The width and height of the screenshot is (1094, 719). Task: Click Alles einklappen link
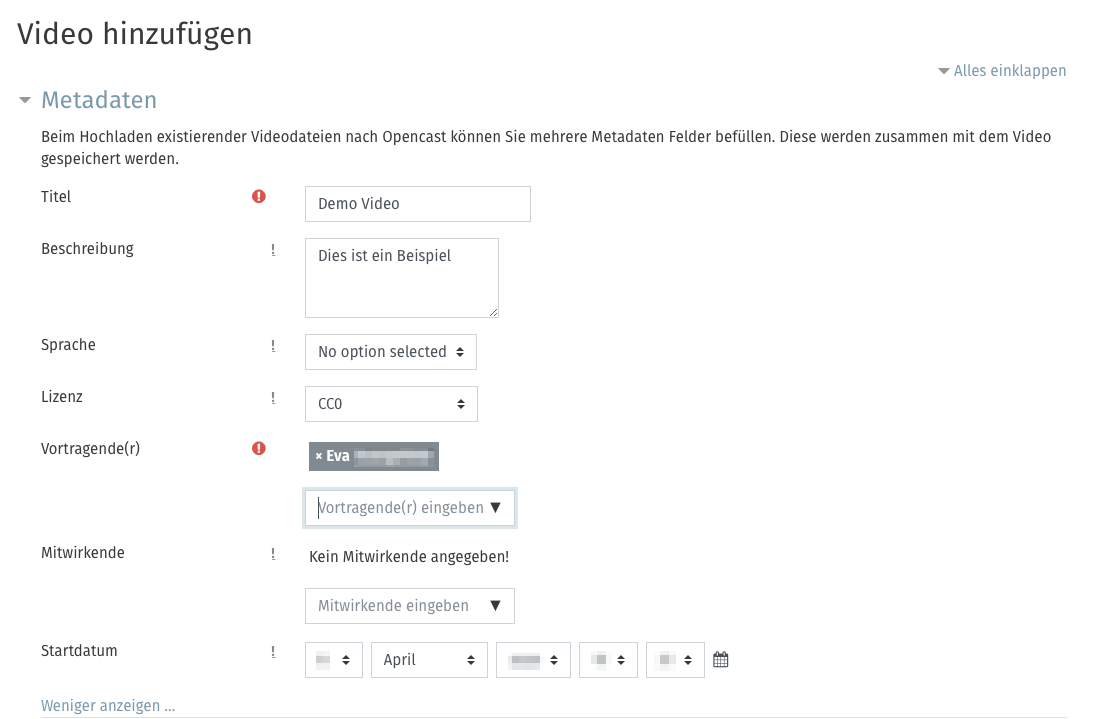click(x=1002, y=71)
